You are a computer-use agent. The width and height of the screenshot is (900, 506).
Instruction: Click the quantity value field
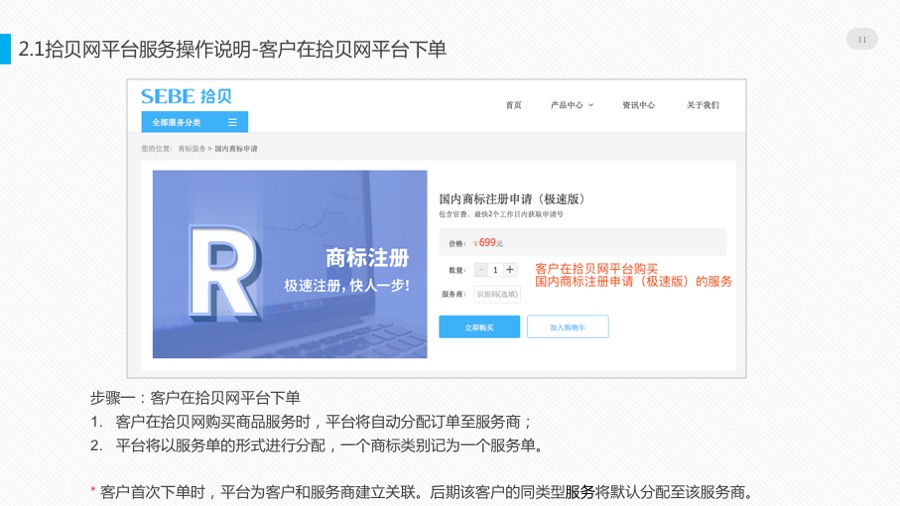tap(495, 270)
